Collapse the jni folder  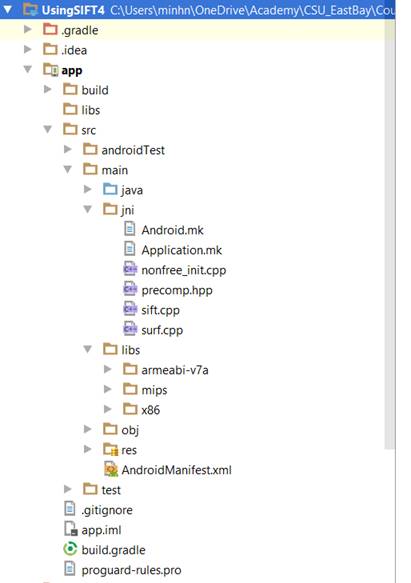88,210
